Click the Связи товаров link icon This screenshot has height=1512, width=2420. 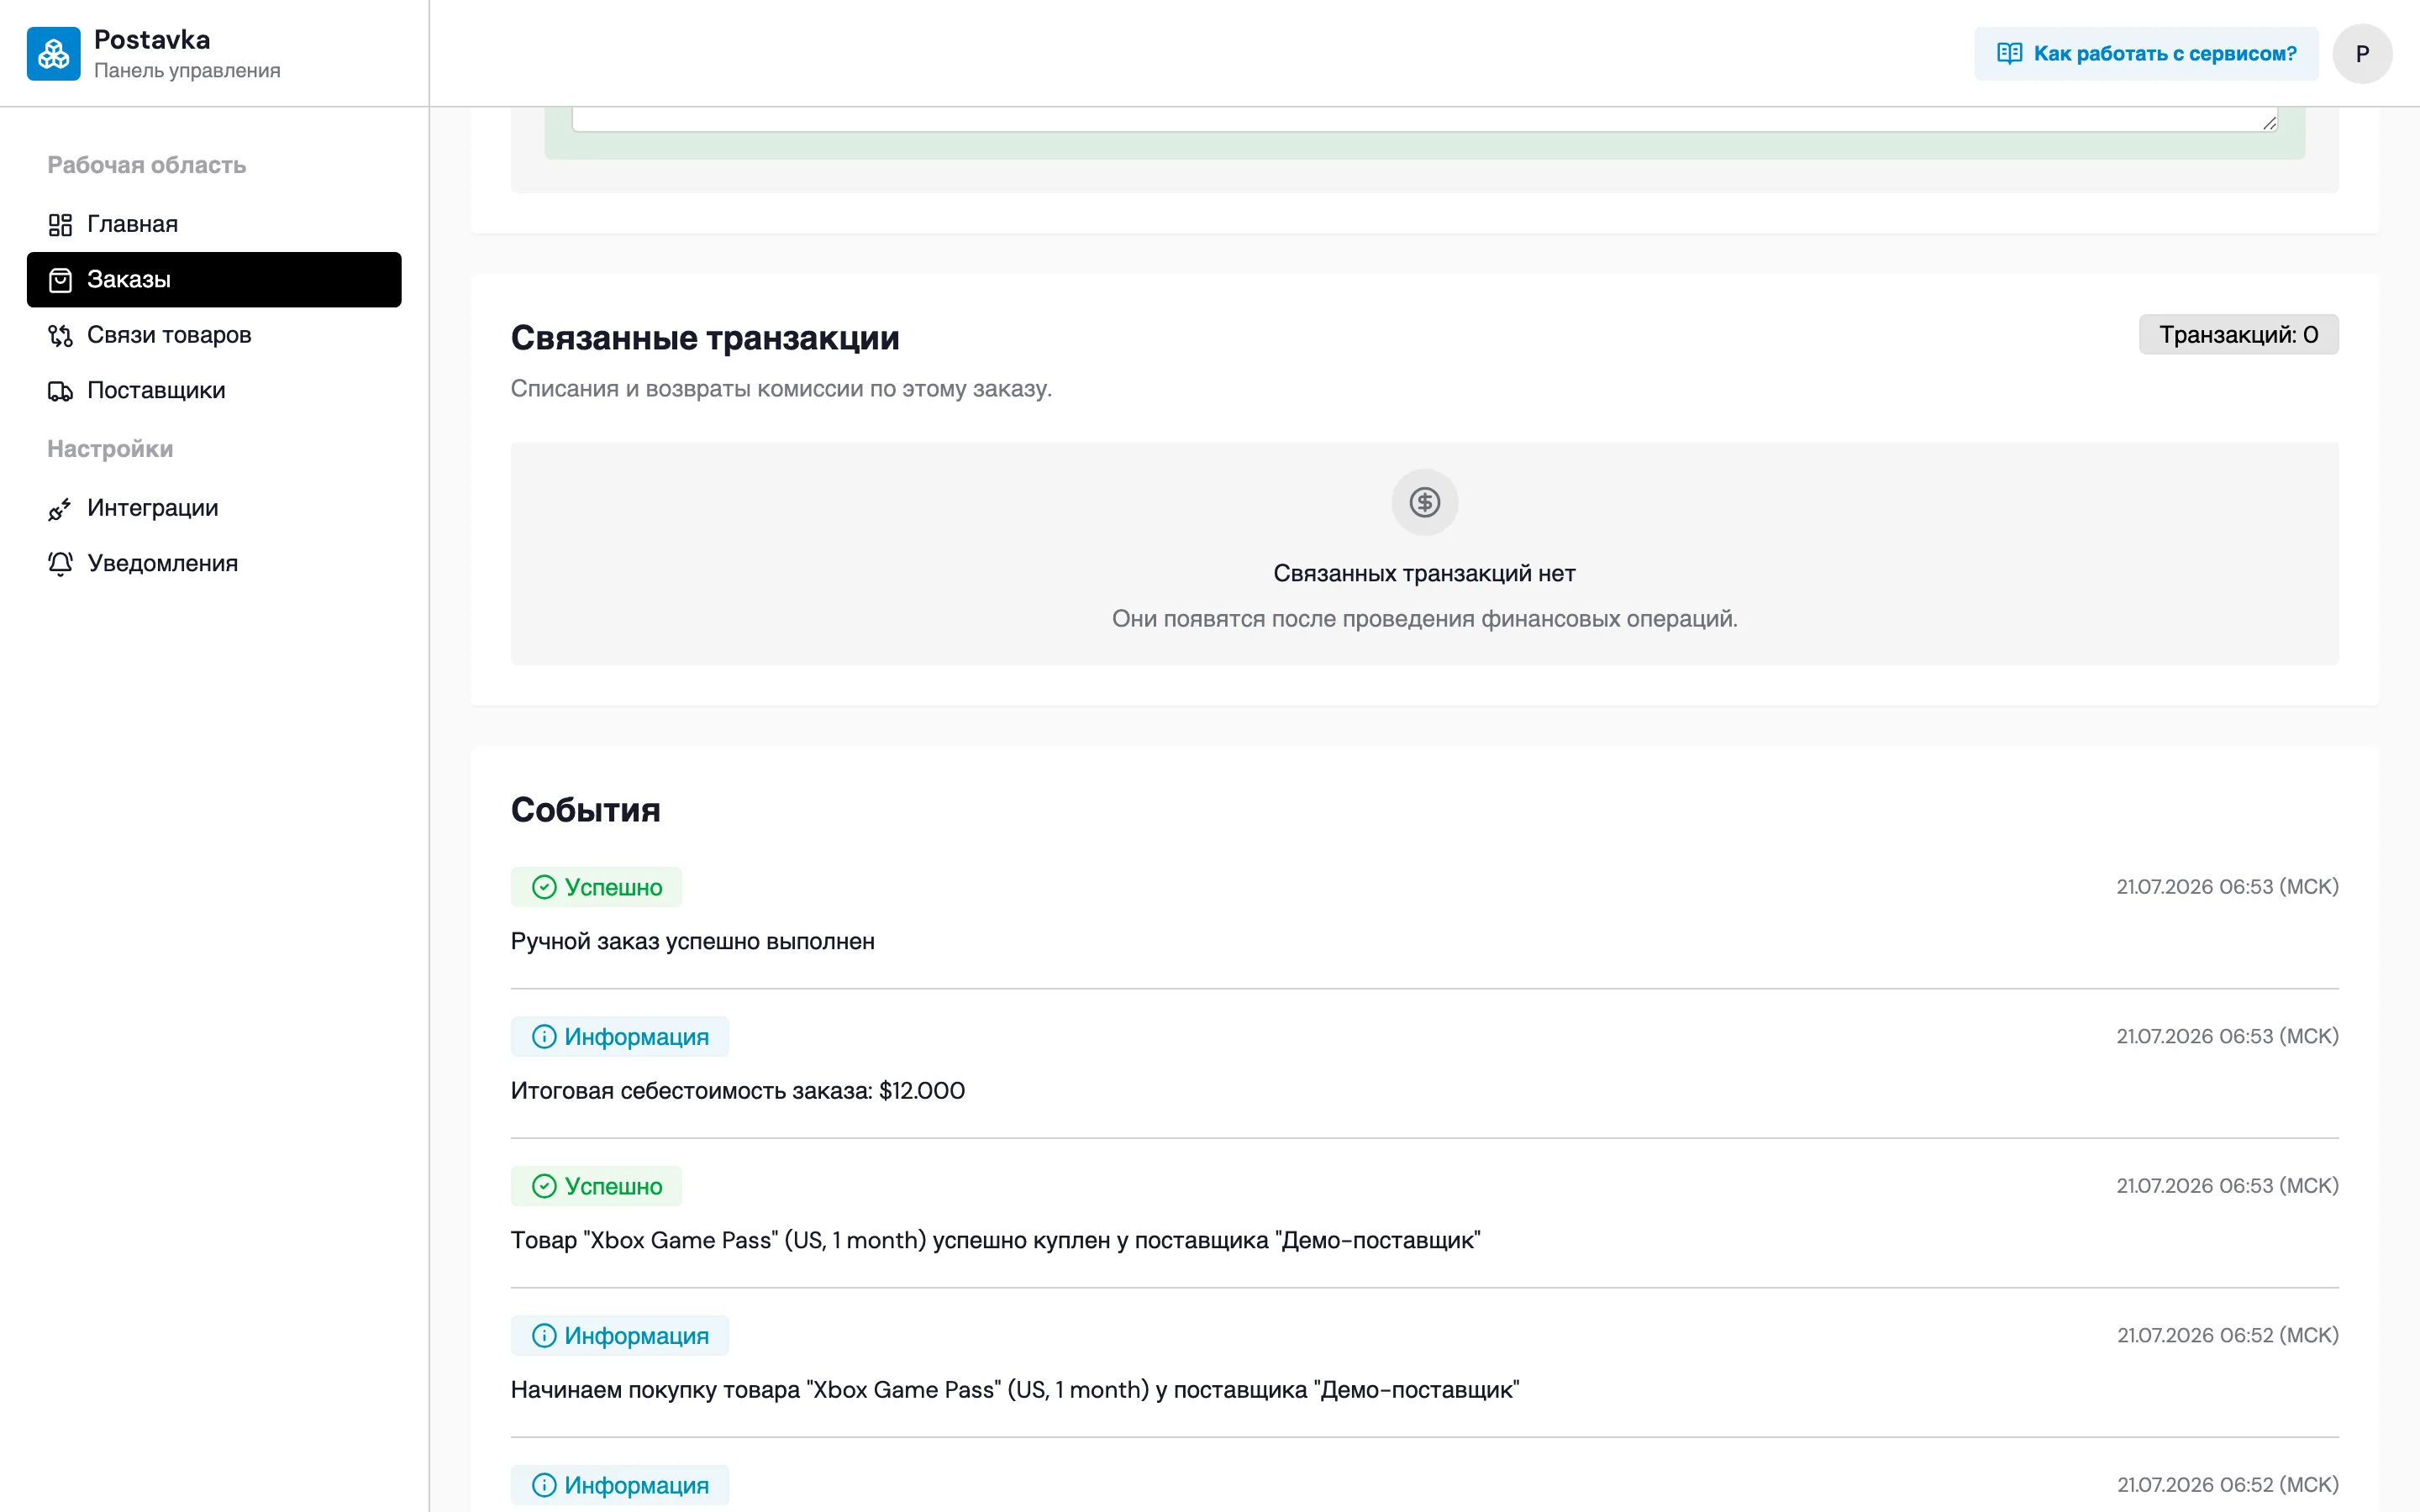coord(60,335)
